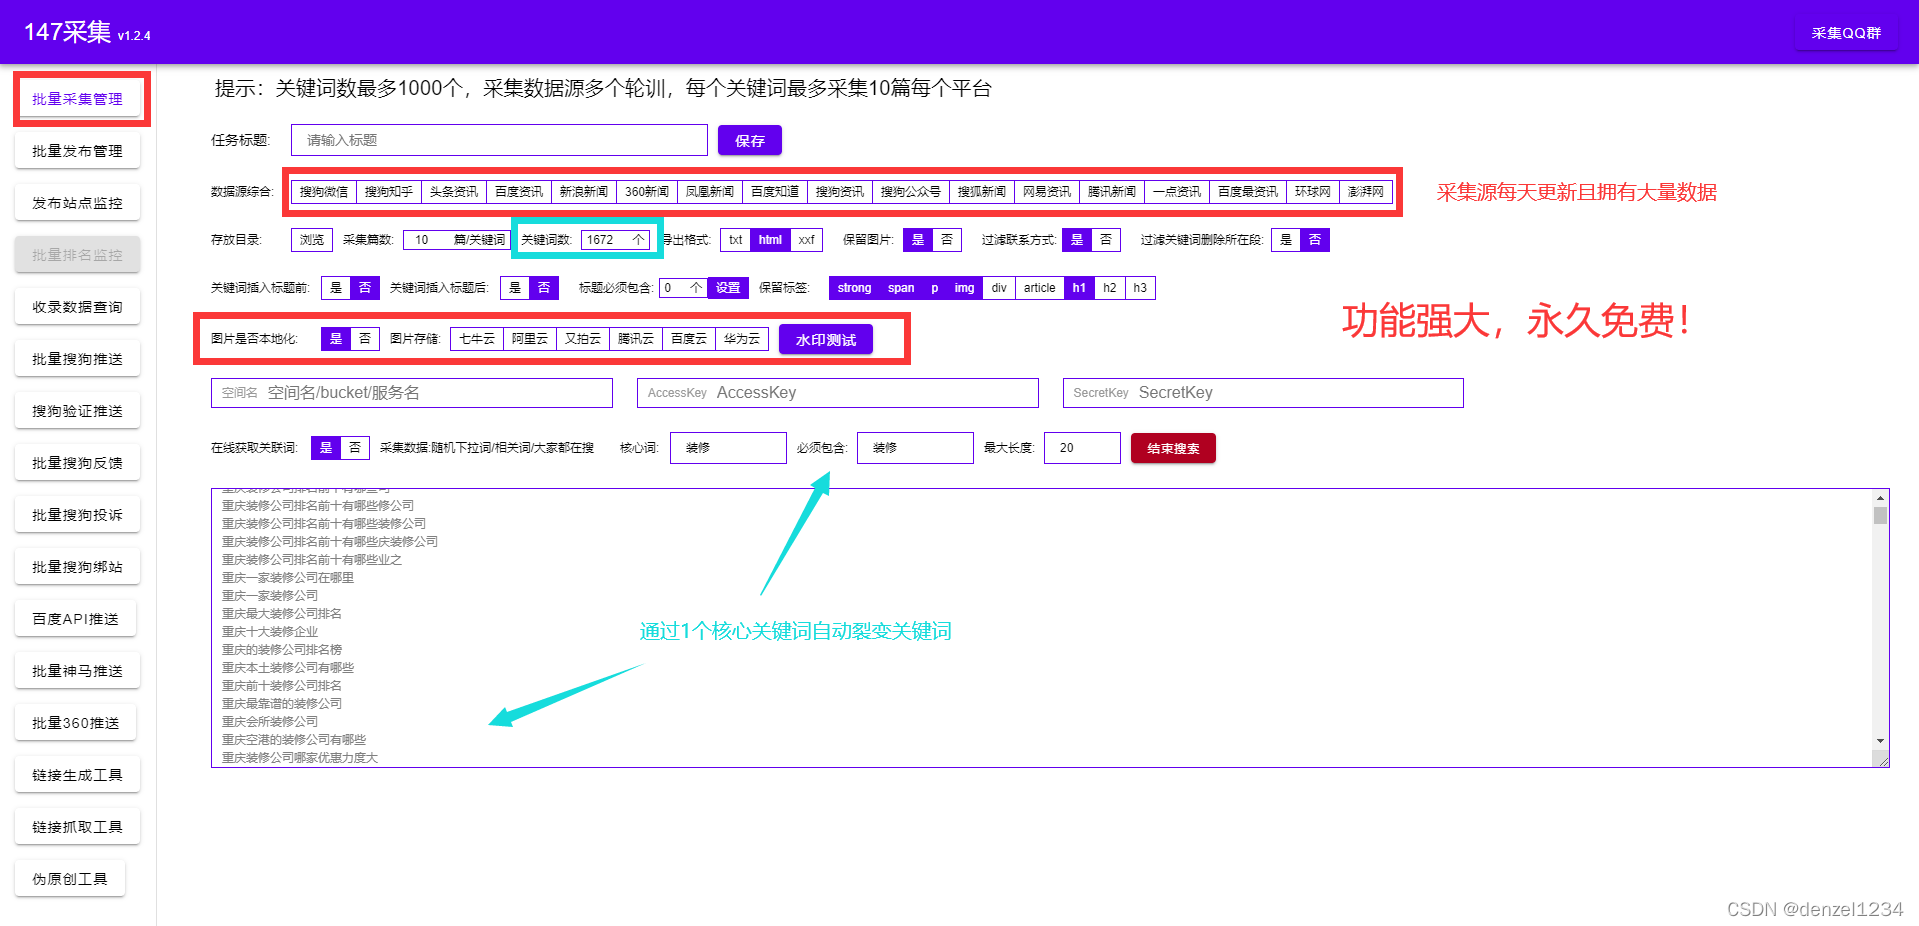Toggle 在线获取关联词 to 否

click(355, 447)
